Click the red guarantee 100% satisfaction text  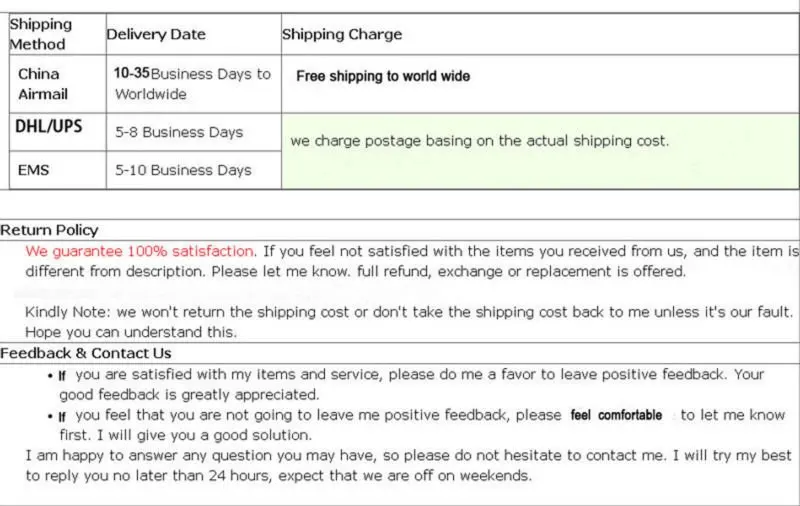tap(141, 251)
